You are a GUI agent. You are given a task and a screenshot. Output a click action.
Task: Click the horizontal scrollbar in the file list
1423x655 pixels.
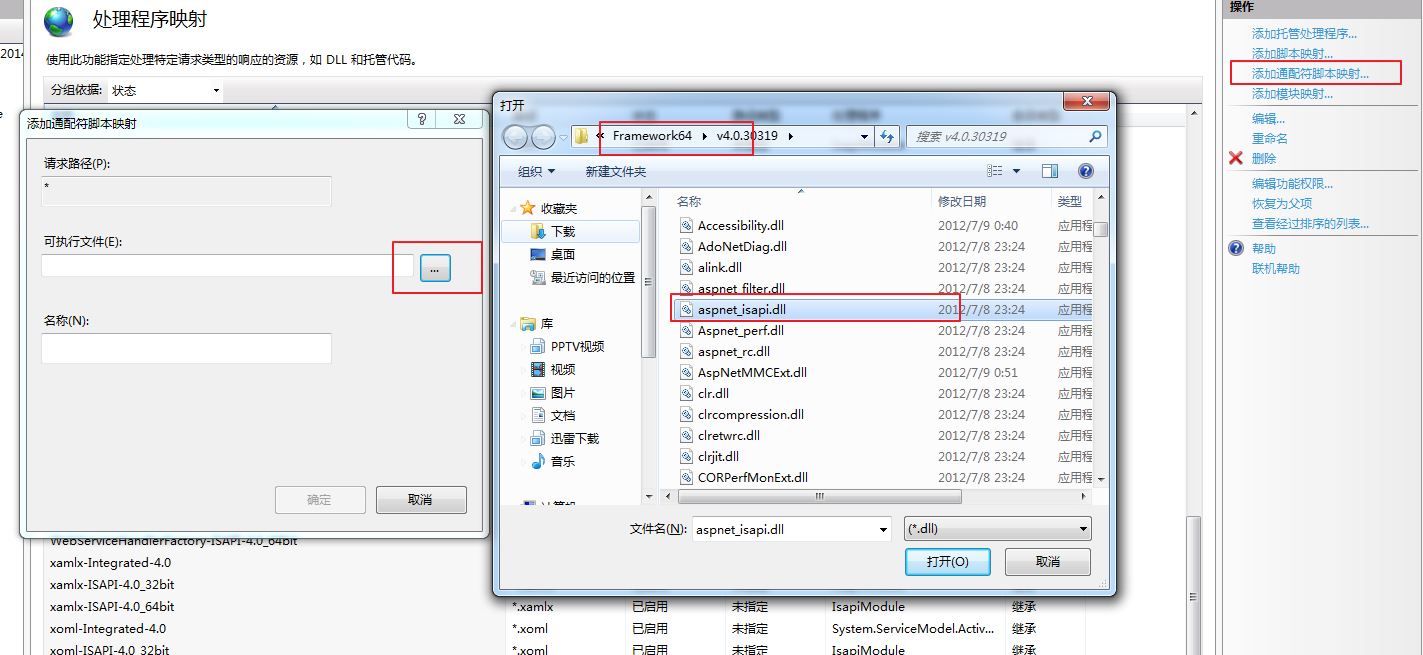coord(819,496)
